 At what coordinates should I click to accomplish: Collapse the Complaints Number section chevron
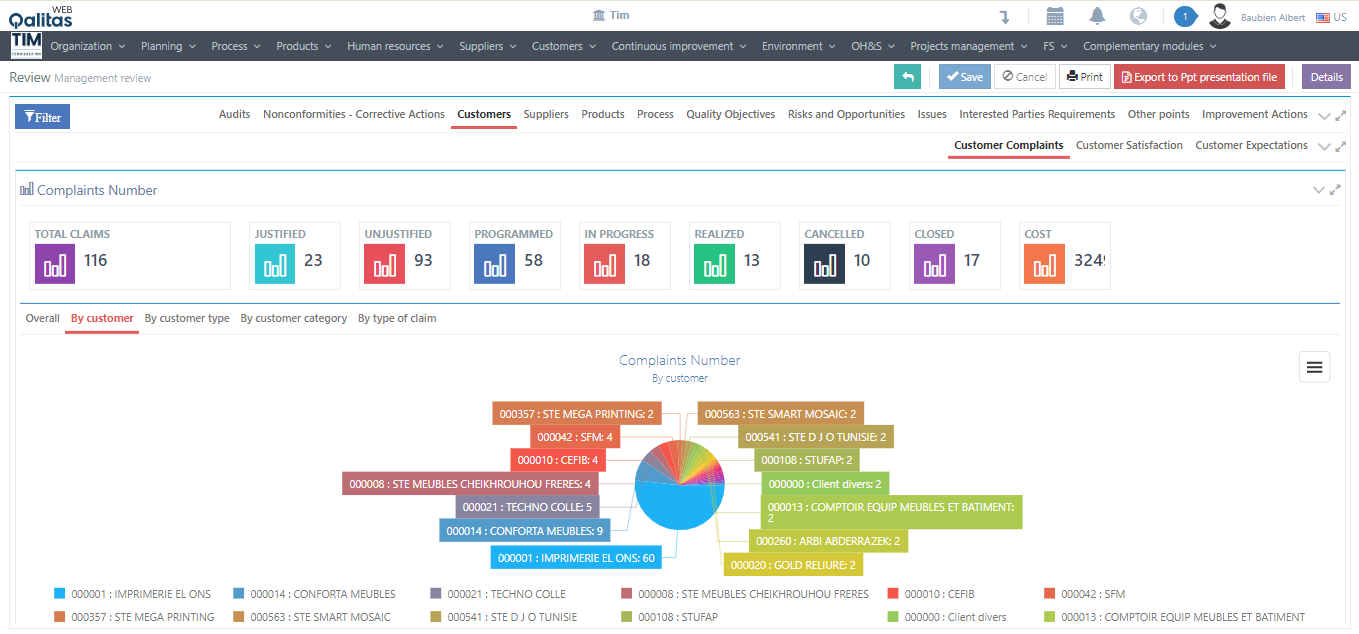coord(1319,189)
